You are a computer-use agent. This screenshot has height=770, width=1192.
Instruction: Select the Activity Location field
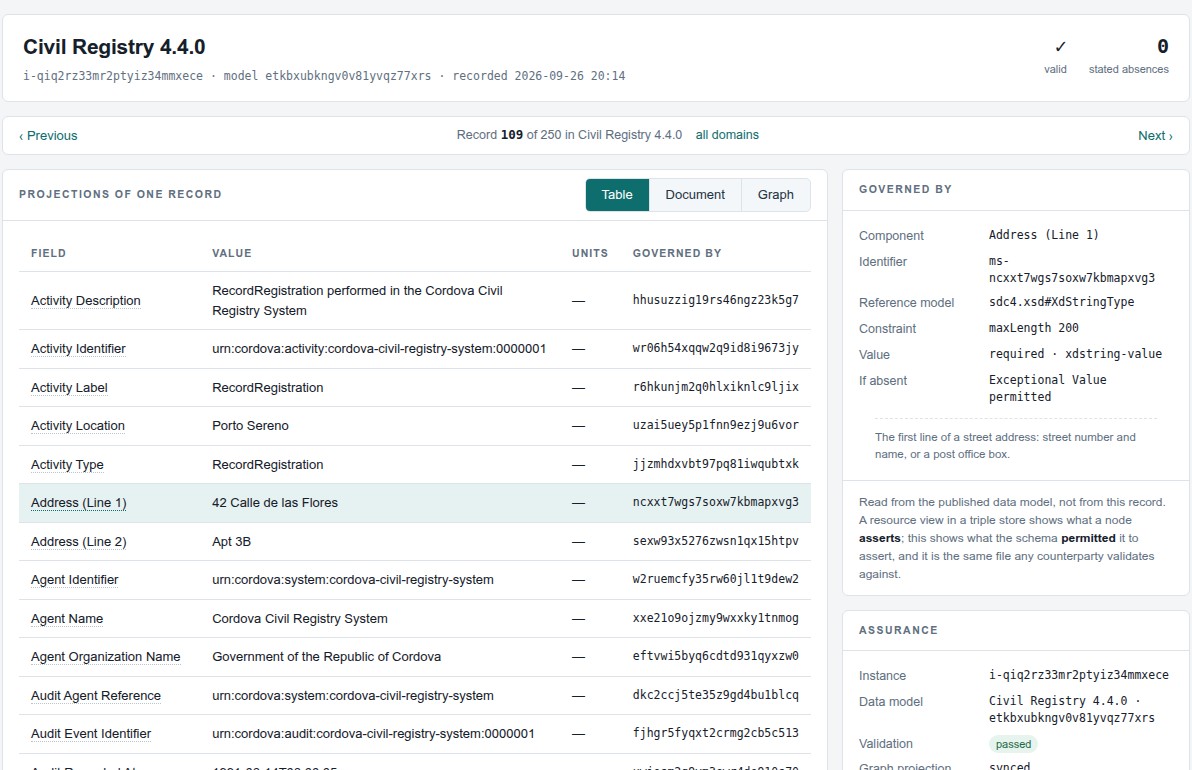78,426
